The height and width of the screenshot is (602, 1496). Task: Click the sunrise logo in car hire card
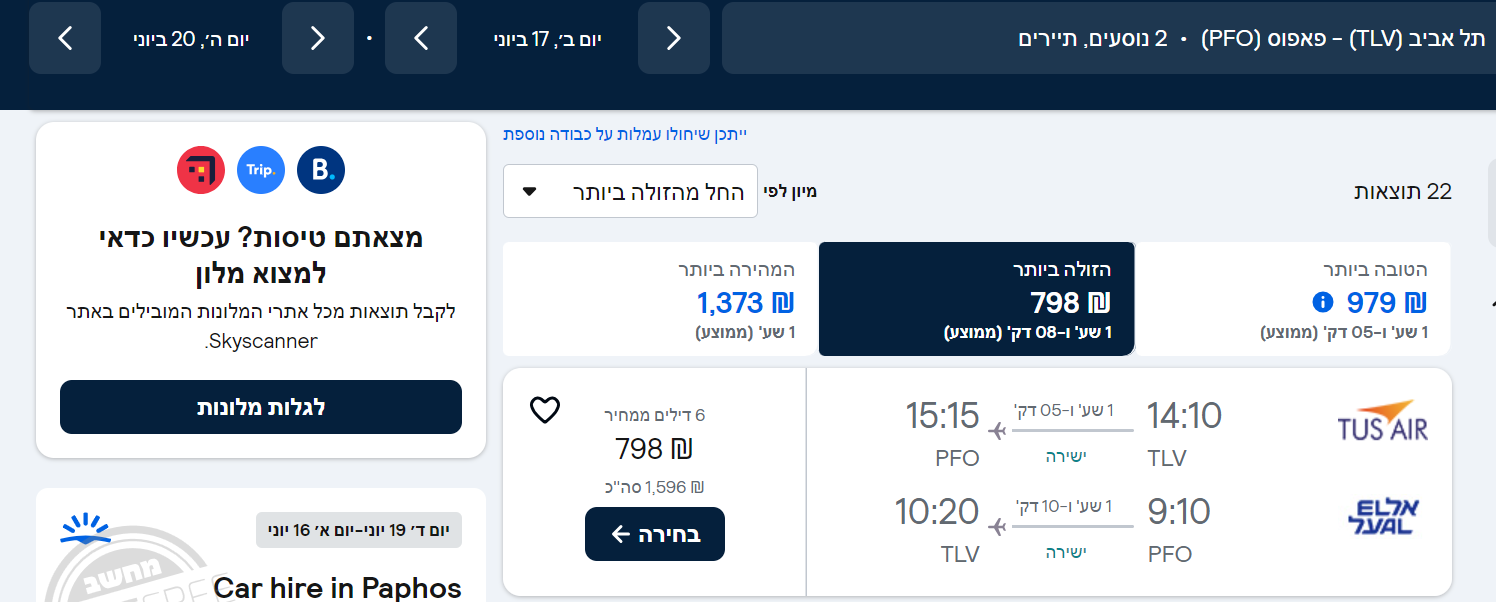85,529
